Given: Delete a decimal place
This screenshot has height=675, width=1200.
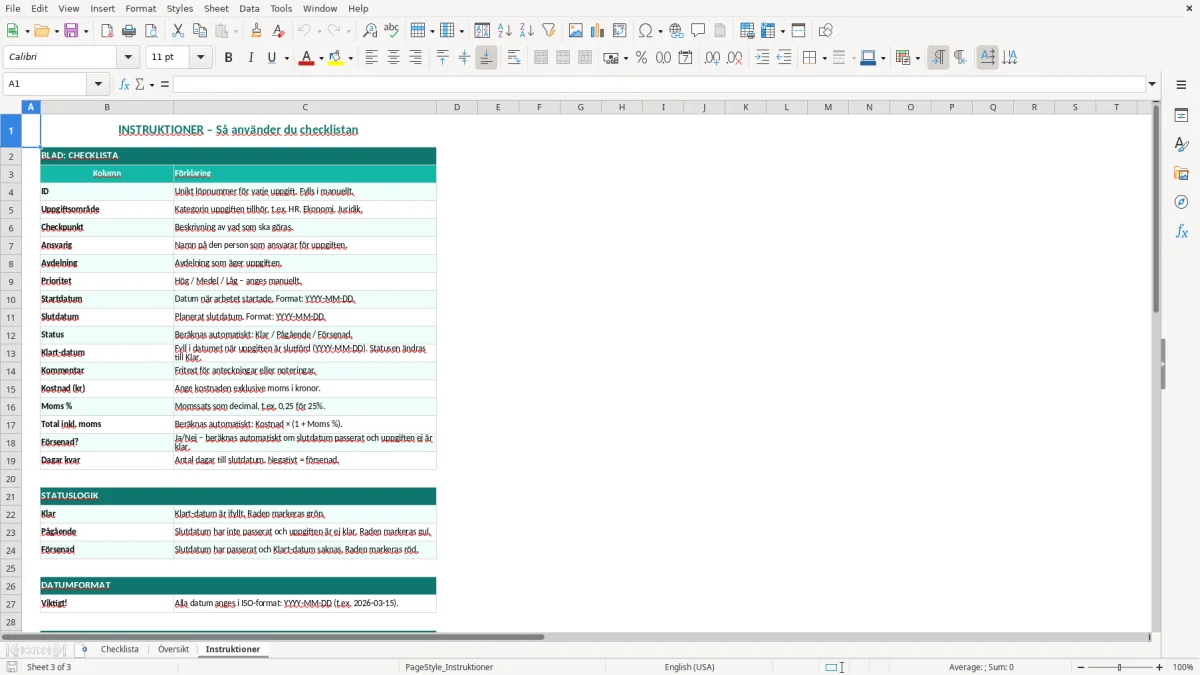Looking at the screenshot, I should (x=734, y=58).
